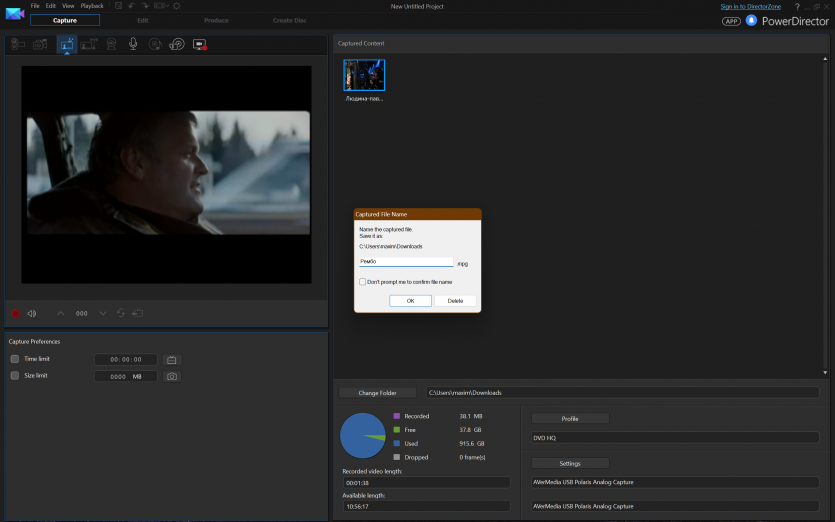835x522 pixels.
Task: Open the File menu
Action: pyautogui.click(x=35, y=6)
